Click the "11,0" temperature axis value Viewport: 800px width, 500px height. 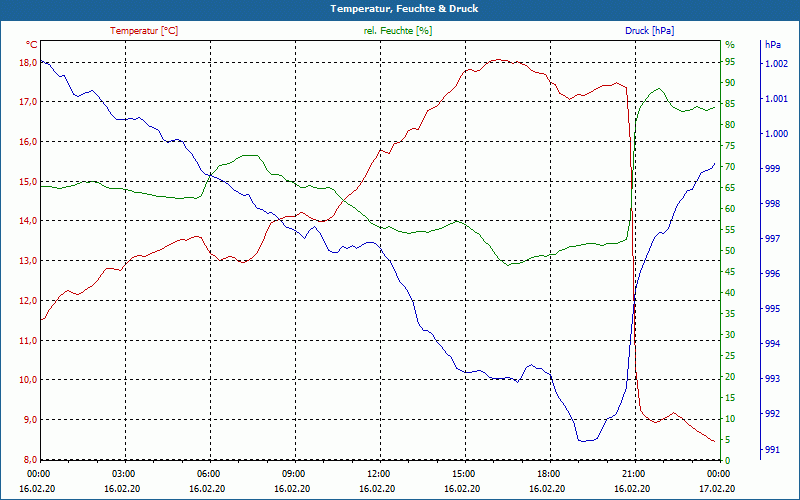click(x=29, y=340)
